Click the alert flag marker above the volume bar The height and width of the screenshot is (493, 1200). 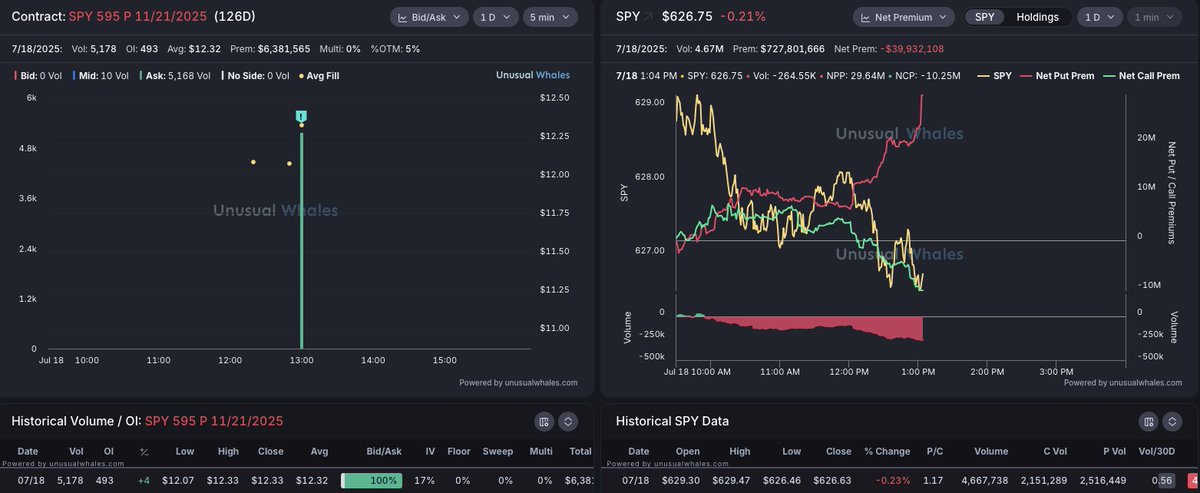click(x=301, y=117)
